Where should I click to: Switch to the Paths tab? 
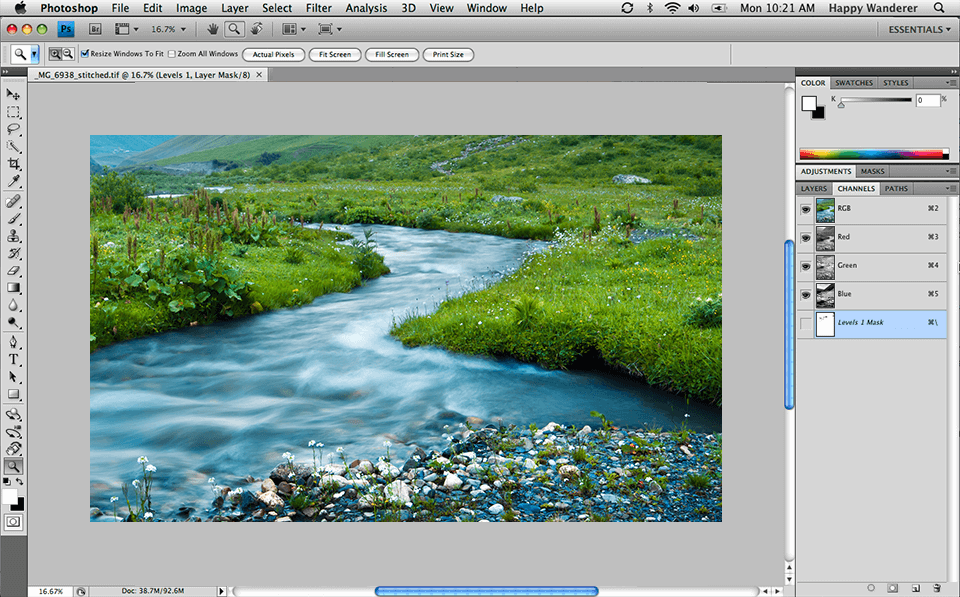(x=895, y=188)
